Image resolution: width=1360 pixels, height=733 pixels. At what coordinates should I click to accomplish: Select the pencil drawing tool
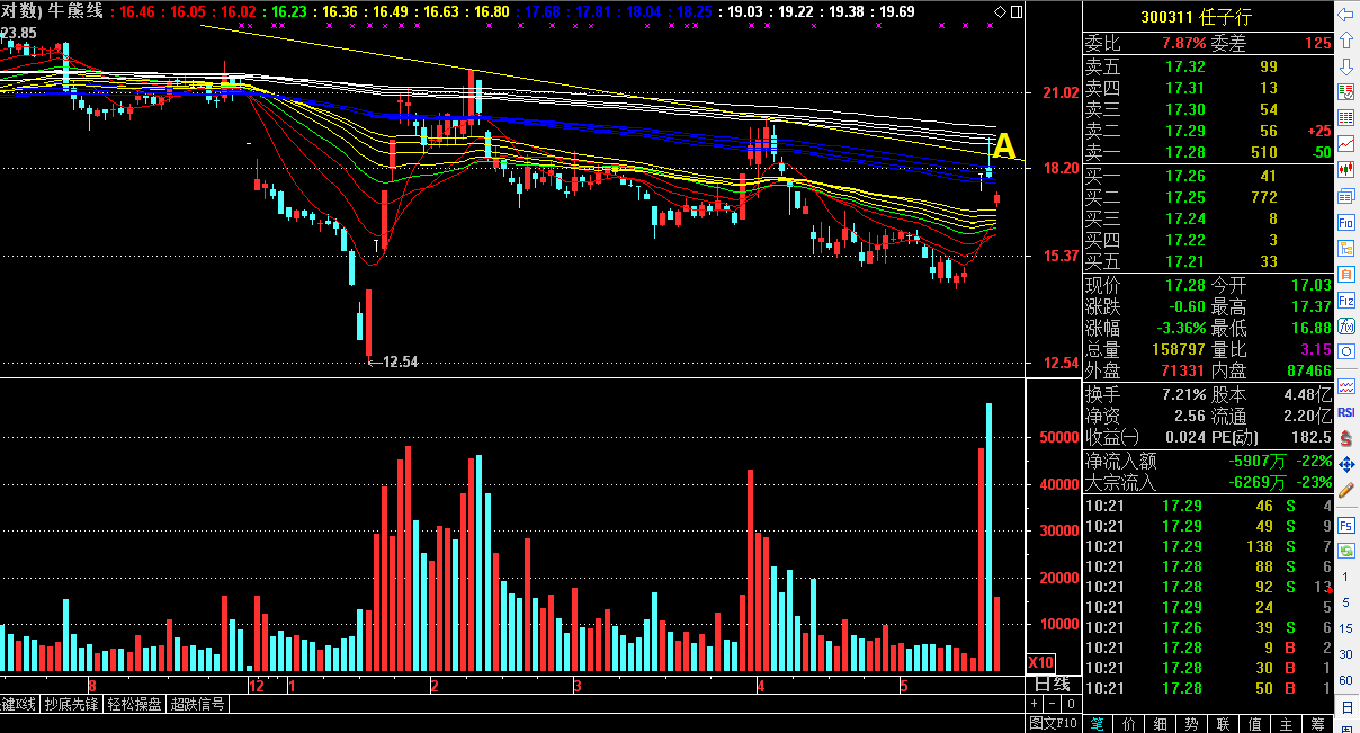click(1346, 490)
